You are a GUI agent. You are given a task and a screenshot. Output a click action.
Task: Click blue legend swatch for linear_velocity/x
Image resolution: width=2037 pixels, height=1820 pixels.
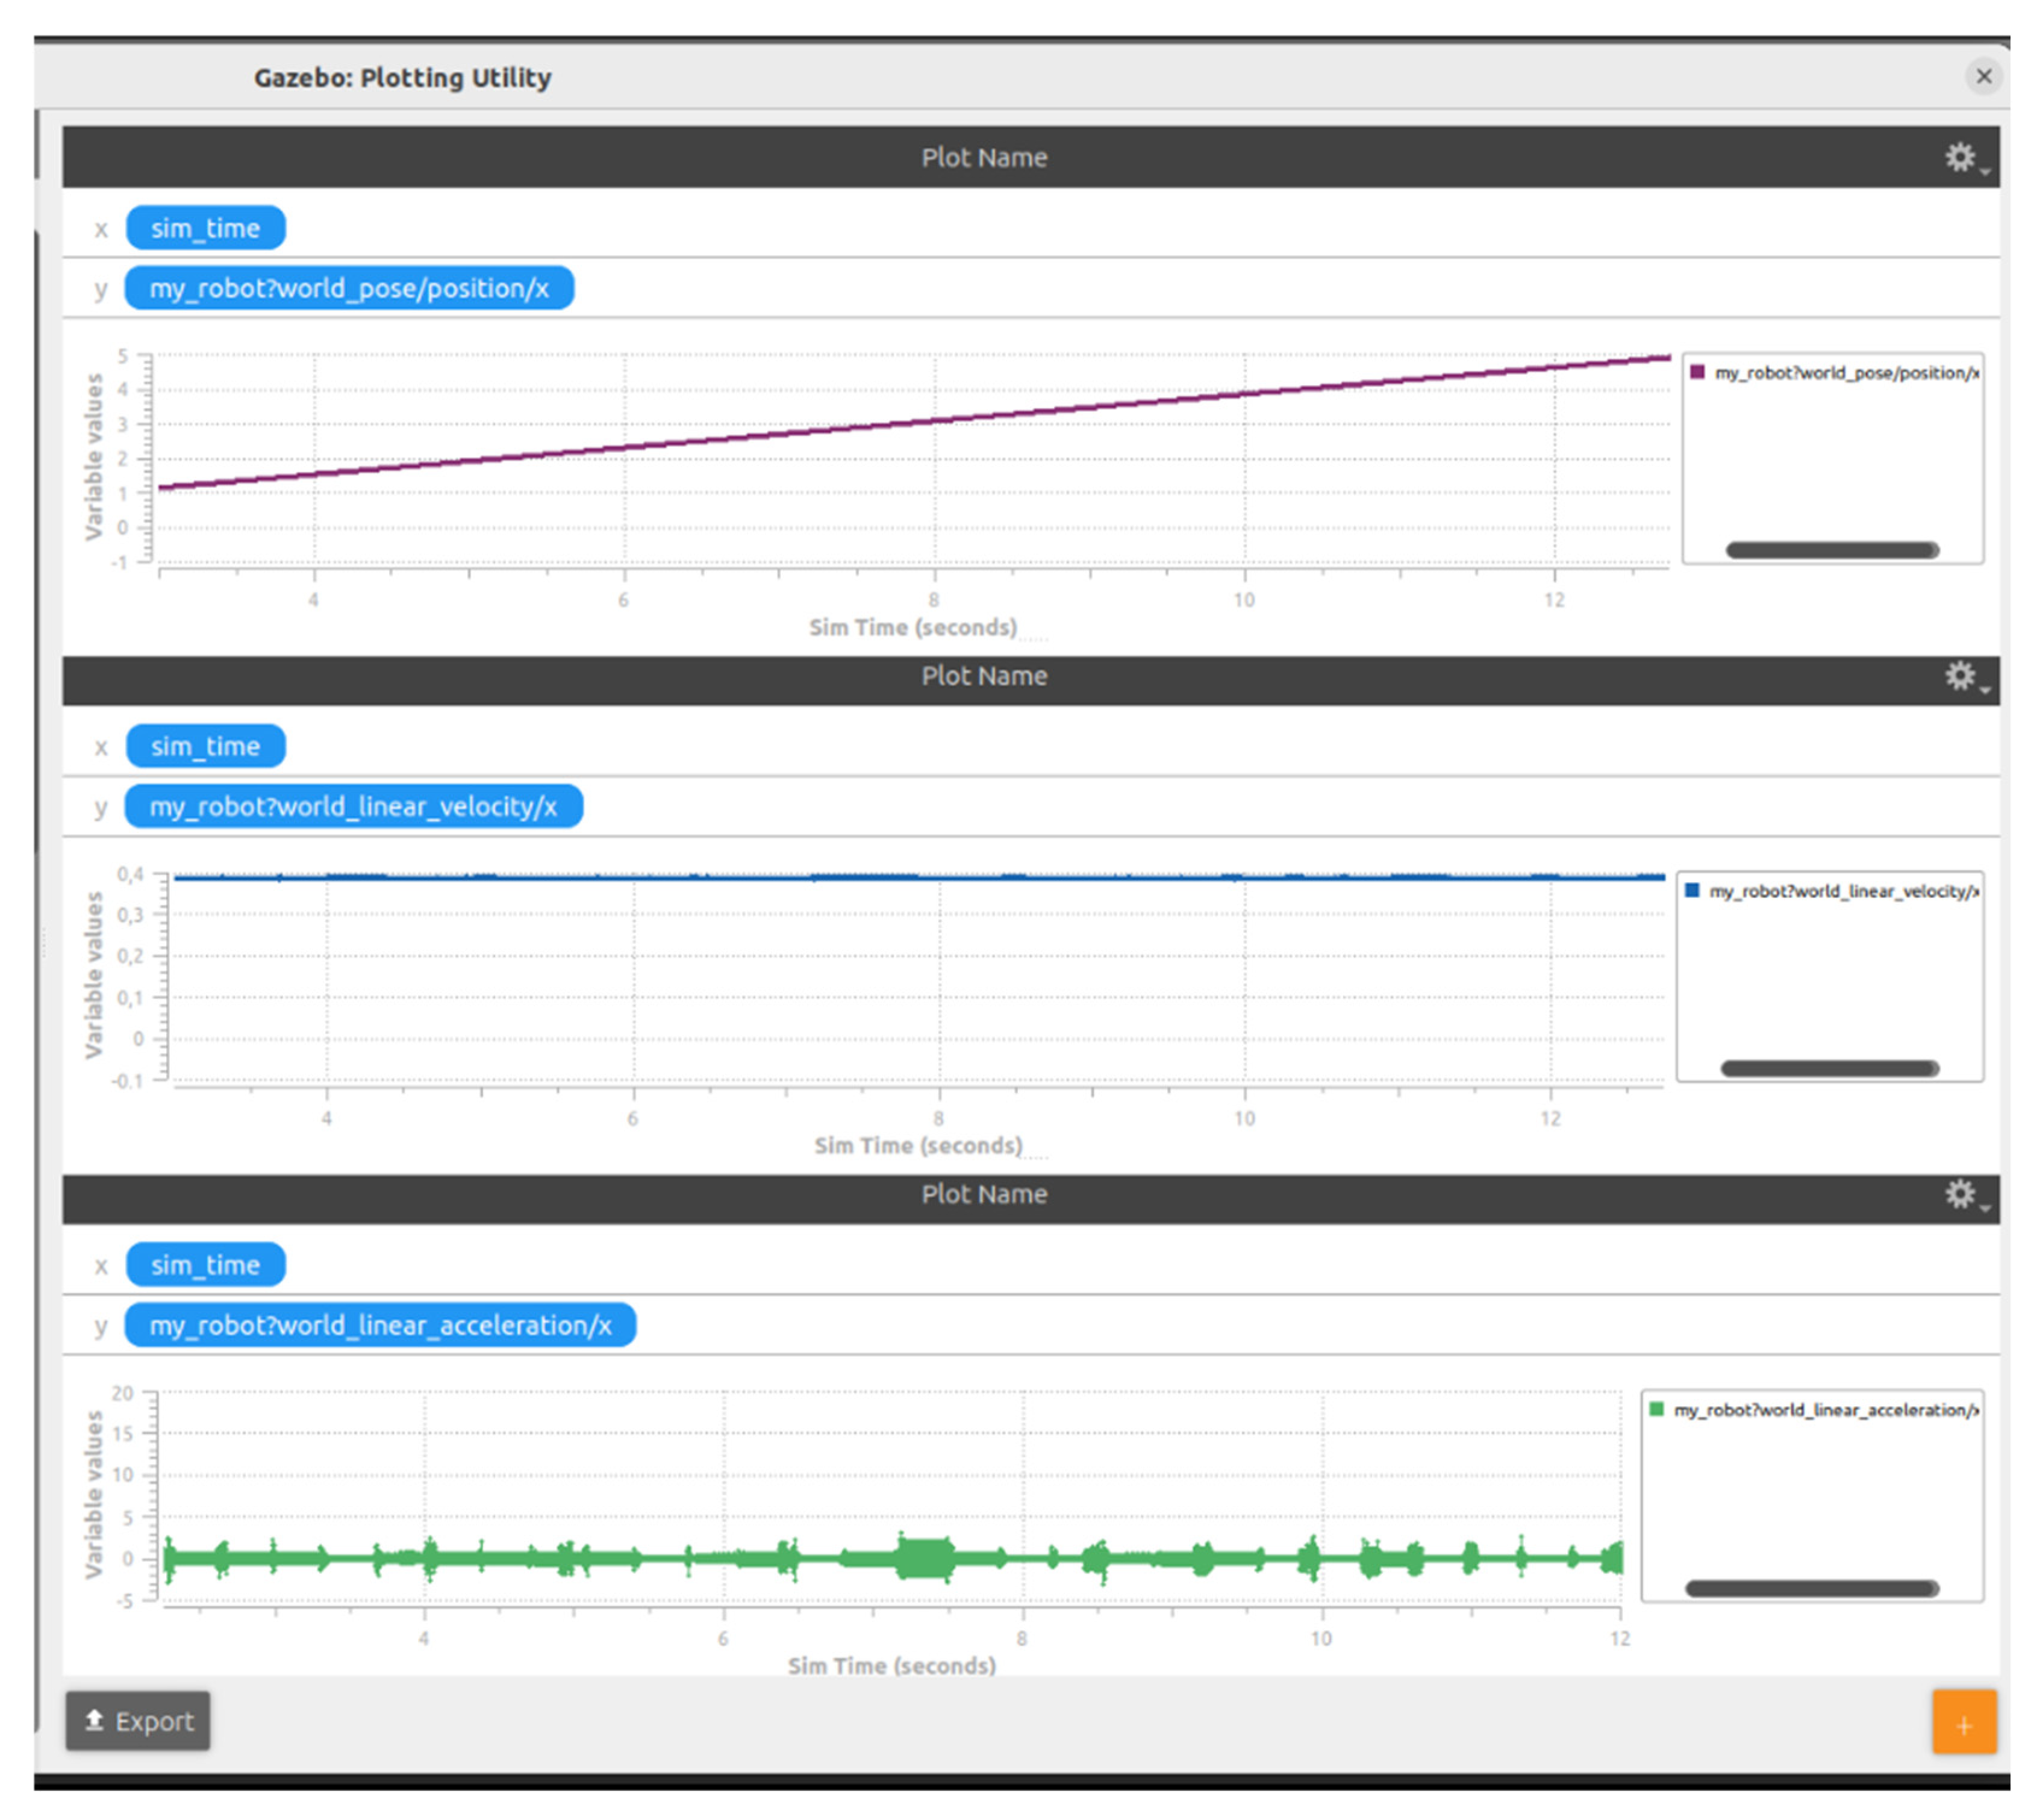coord(1692,891)
